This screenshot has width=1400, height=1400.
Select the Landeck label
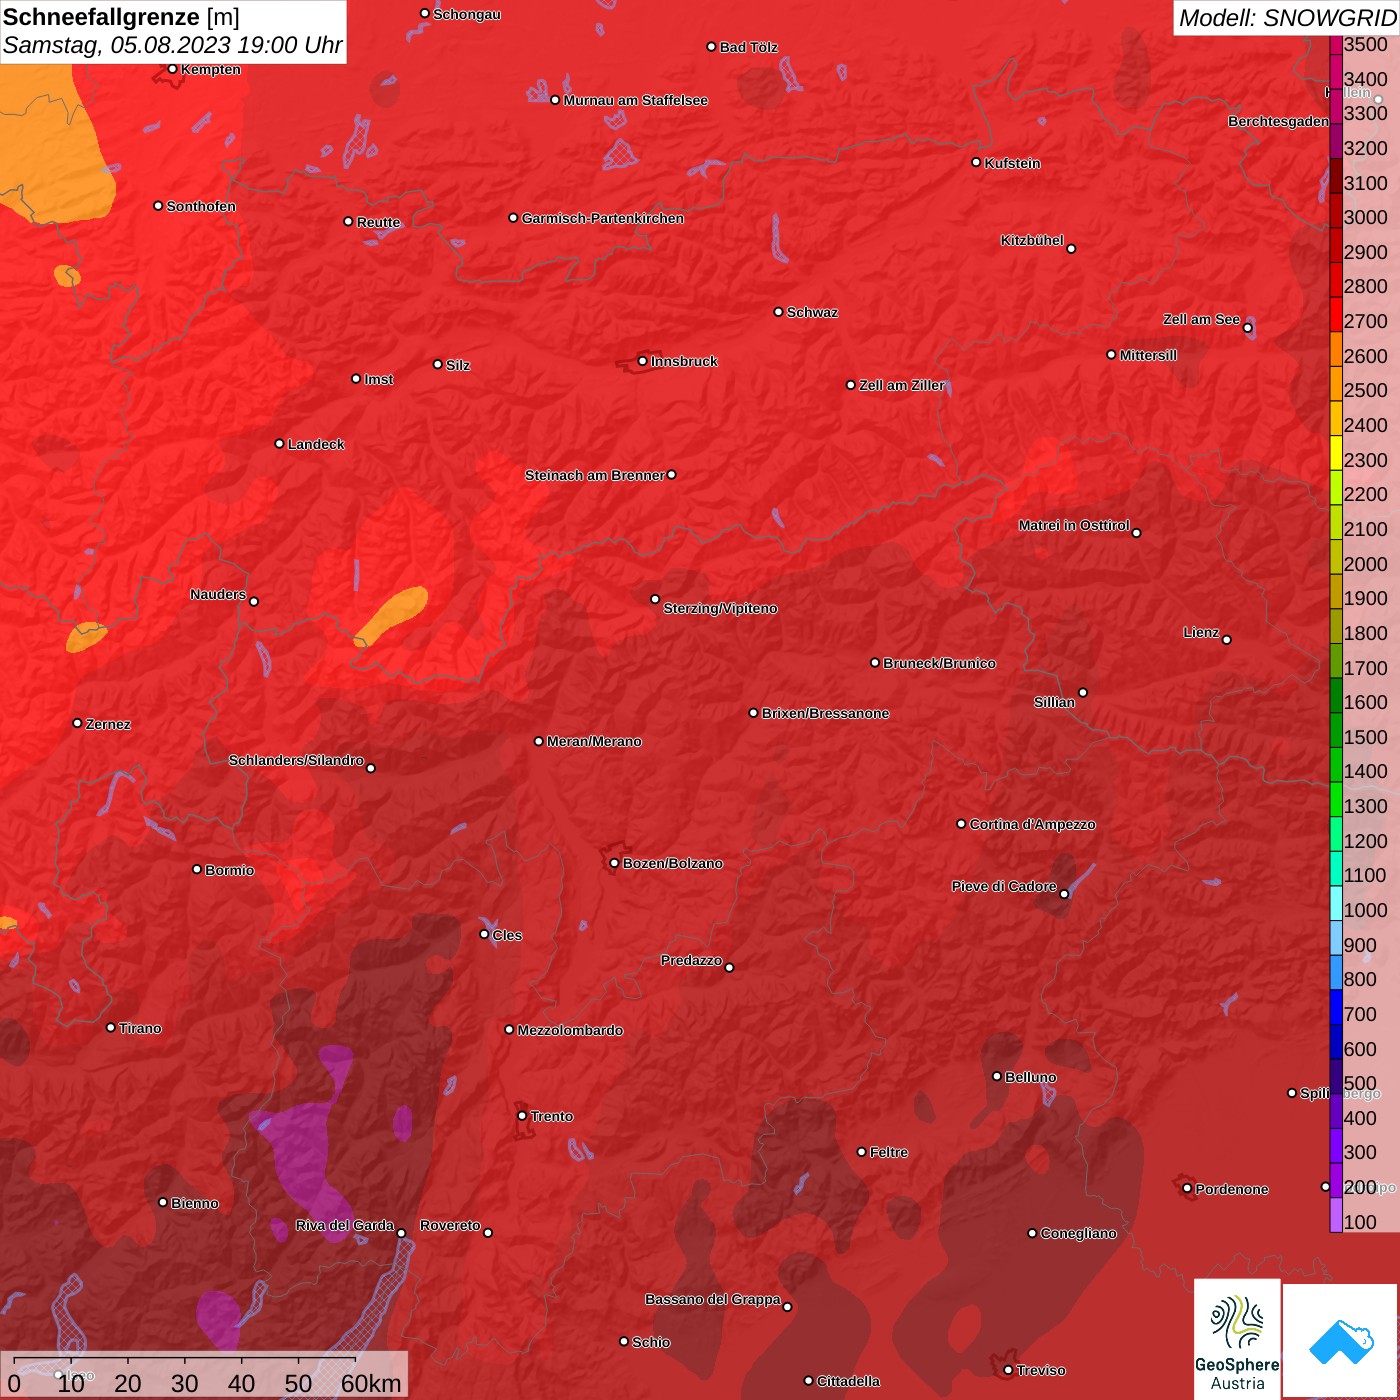pyautogui.click(x=316, y=444)
